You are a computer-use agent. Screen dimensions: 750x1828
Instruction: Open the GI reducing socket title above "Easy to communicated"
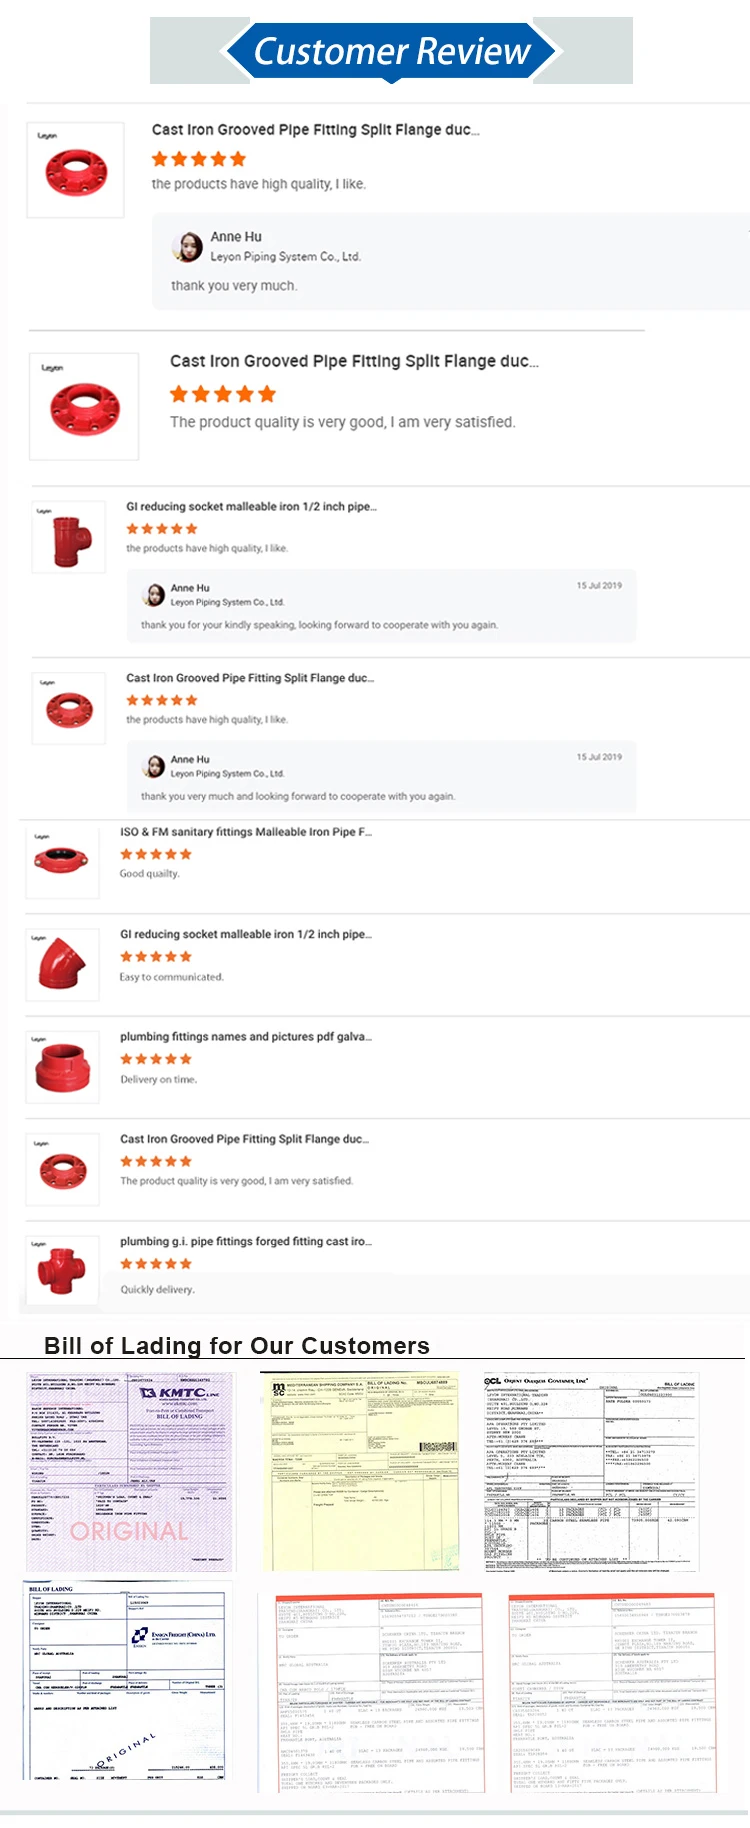tap(246, 934)
